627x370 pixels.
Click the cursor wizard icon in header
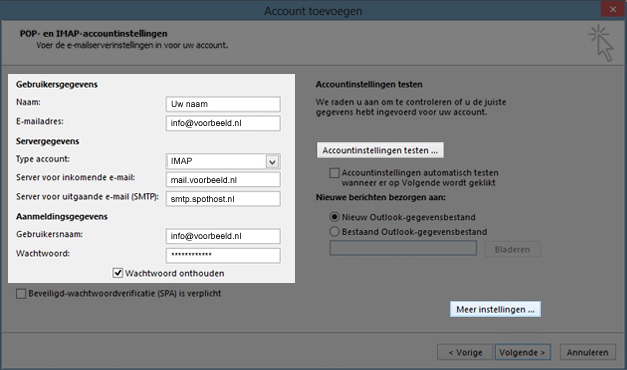click(601, 43)
